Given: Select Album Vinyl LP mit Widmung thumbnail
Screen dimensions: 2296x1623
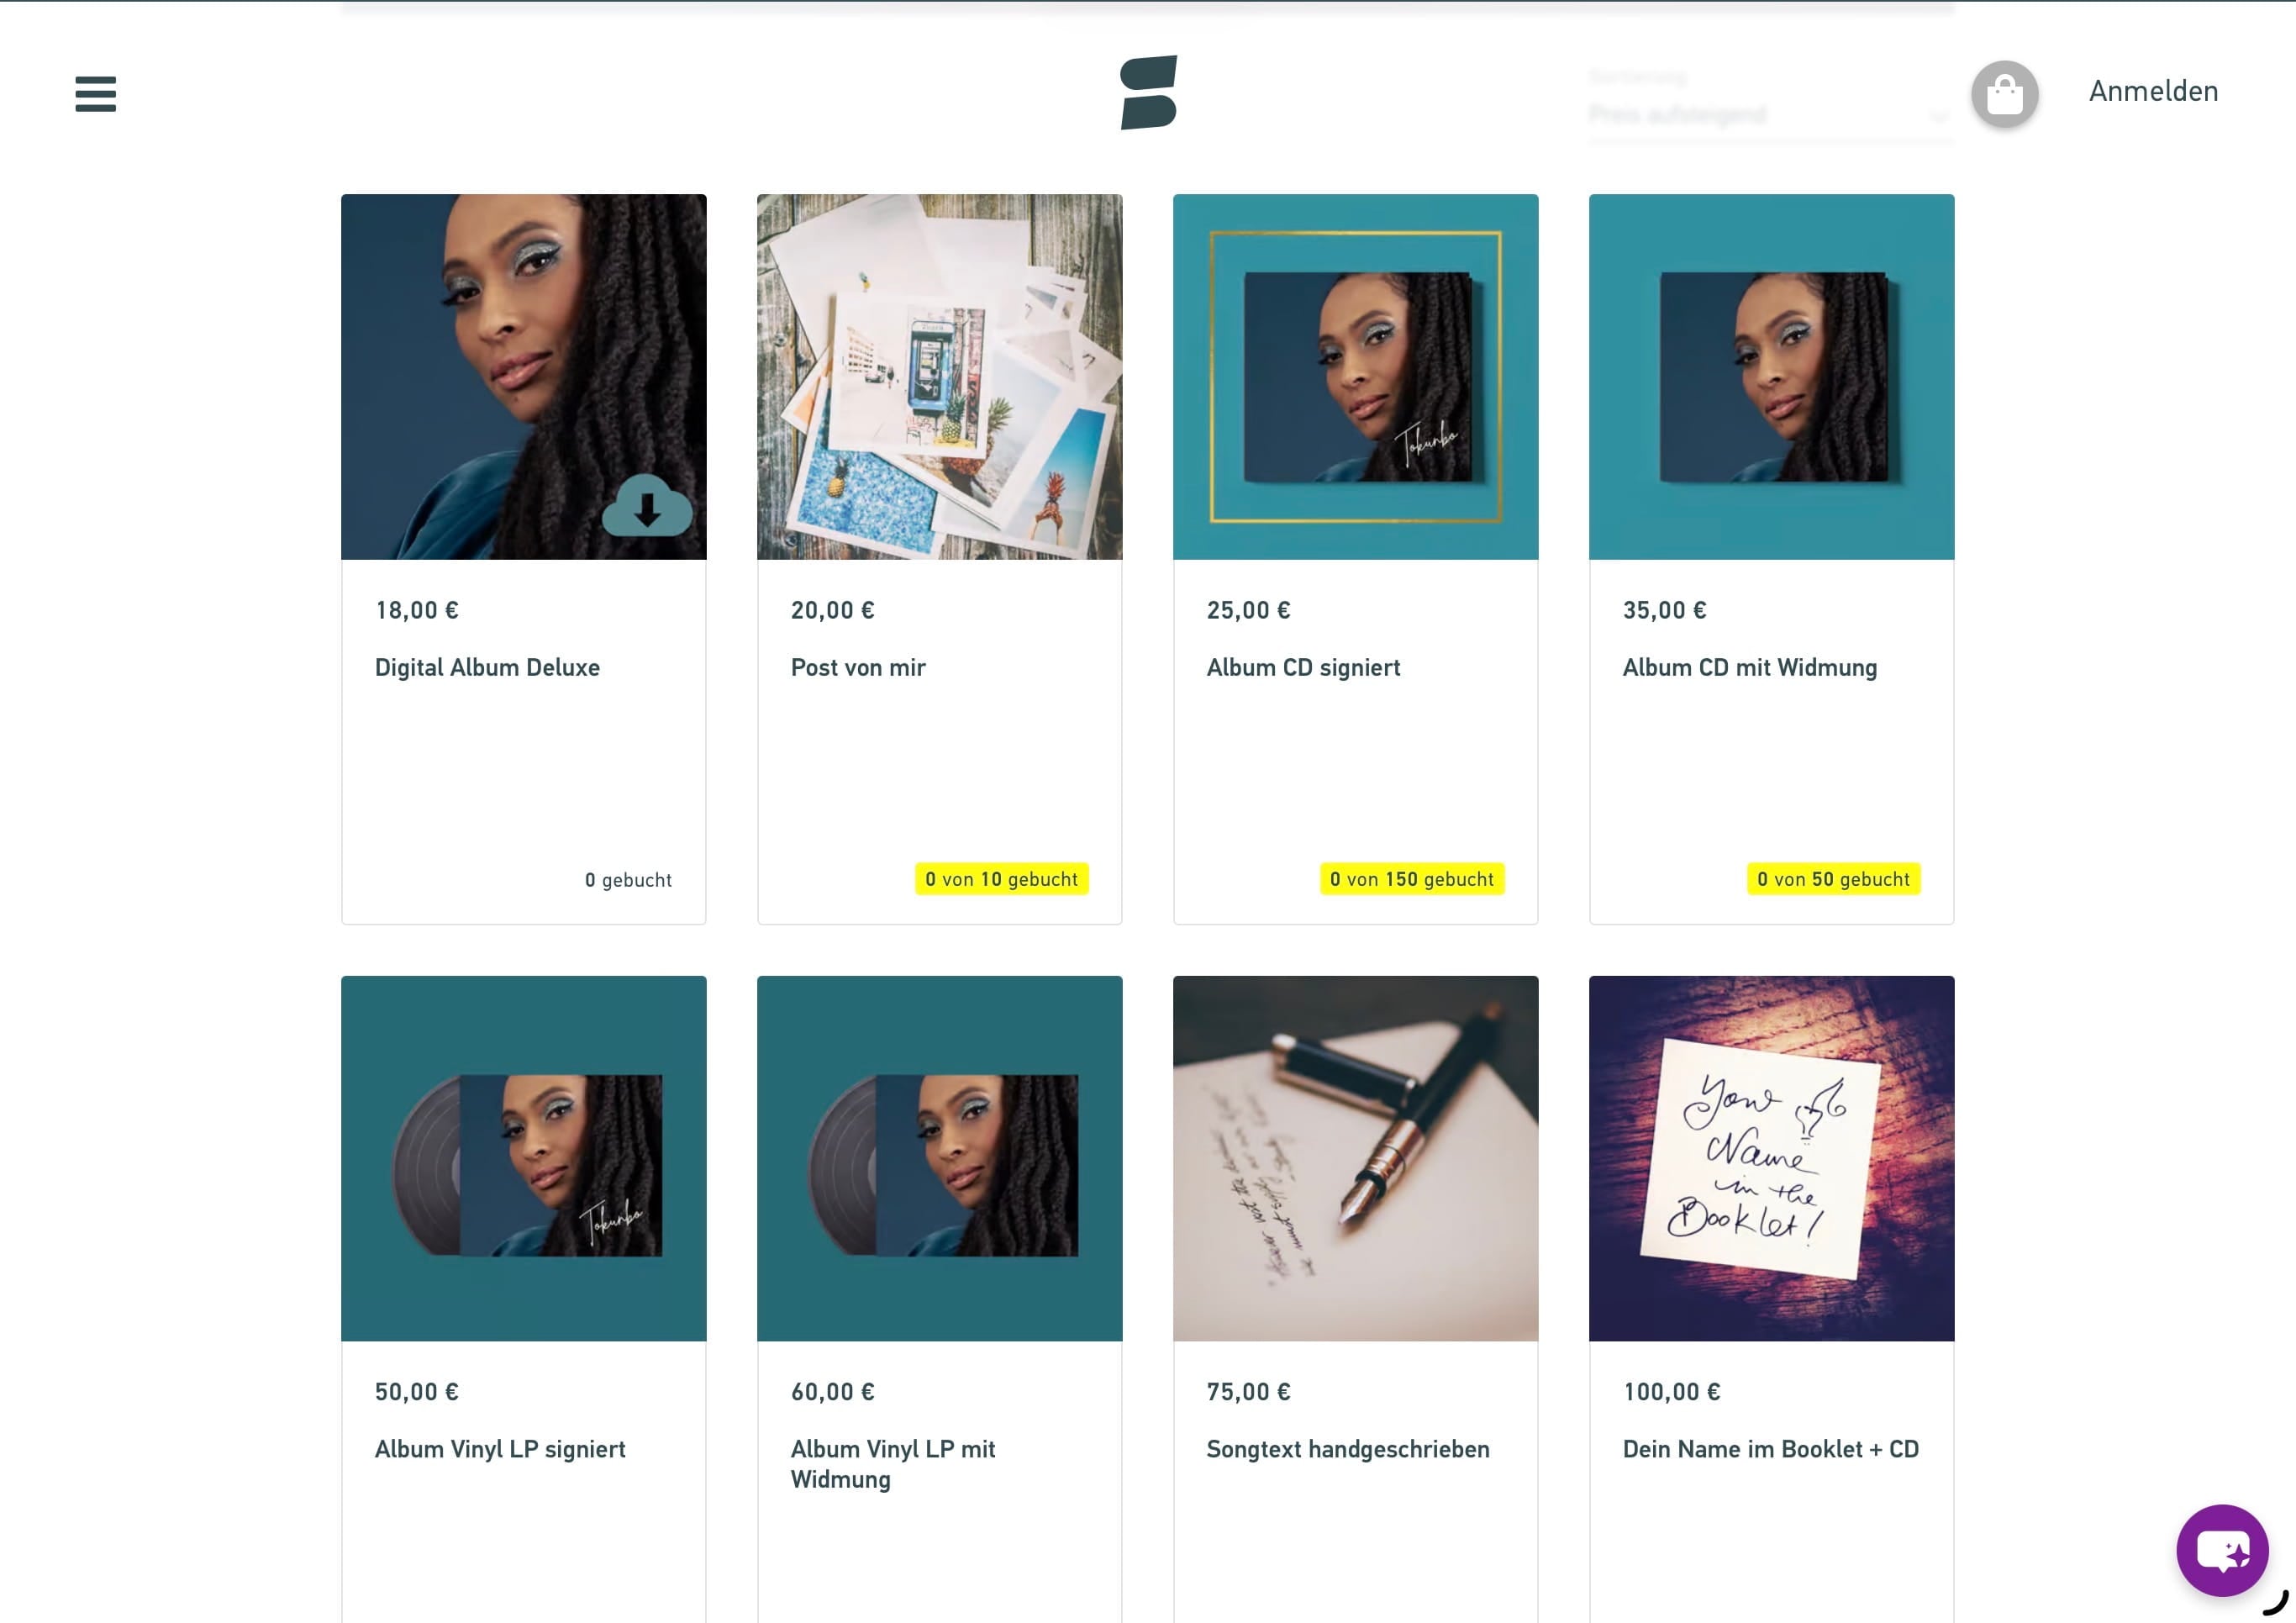Looking at the screenshot, I should click(939, 1158).
